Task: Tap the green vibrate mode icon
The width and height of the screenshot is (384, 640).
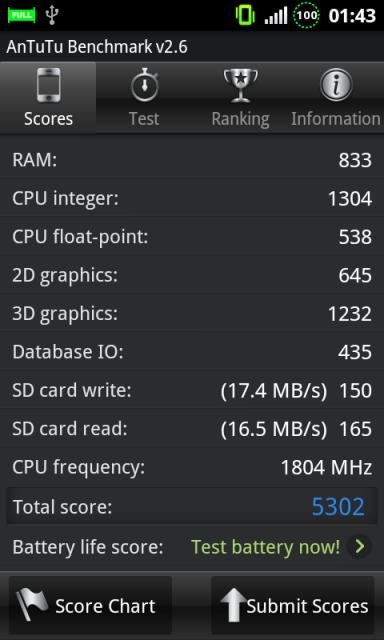Action: click(x=245, y=16)
